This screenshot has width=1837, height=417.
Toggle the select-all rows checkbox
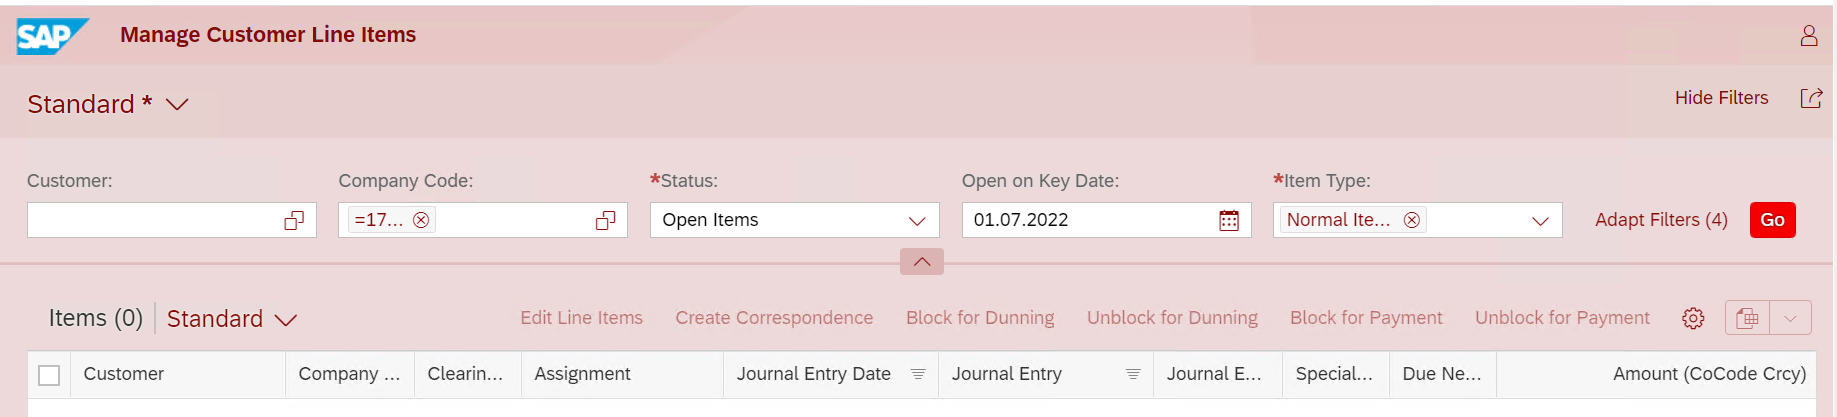tap(49, 375)
